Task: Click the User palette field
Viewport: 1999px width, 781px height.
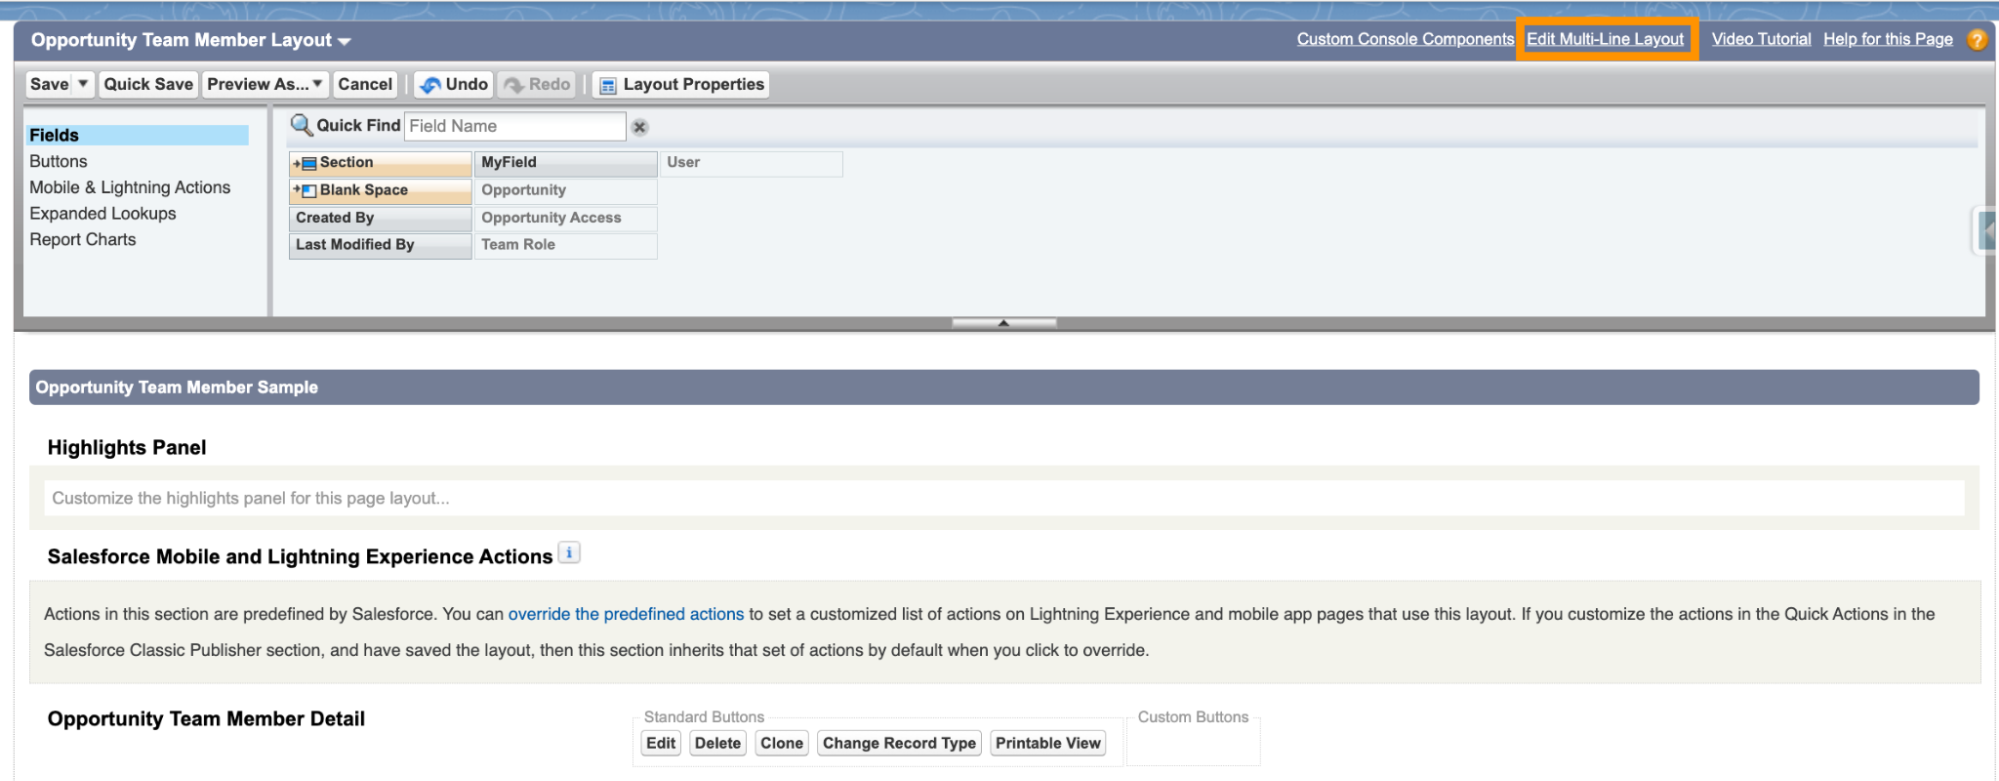Action: 752,163
